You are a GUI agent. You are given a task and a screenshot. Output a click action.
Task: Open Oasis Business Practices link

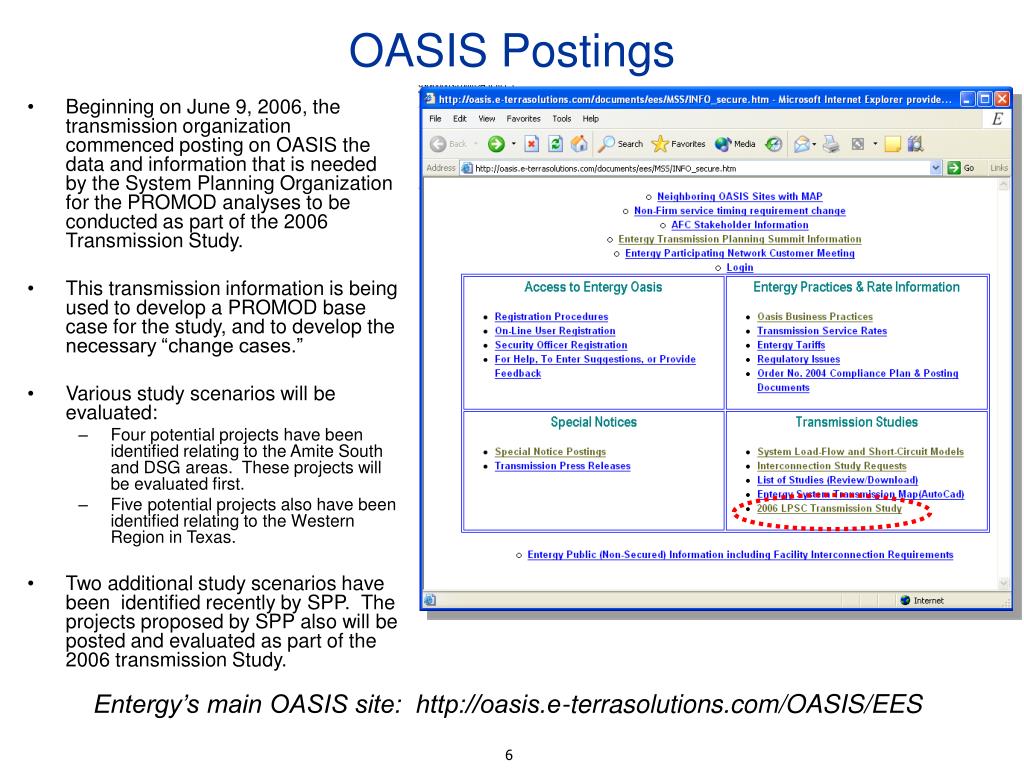(814, 316)
